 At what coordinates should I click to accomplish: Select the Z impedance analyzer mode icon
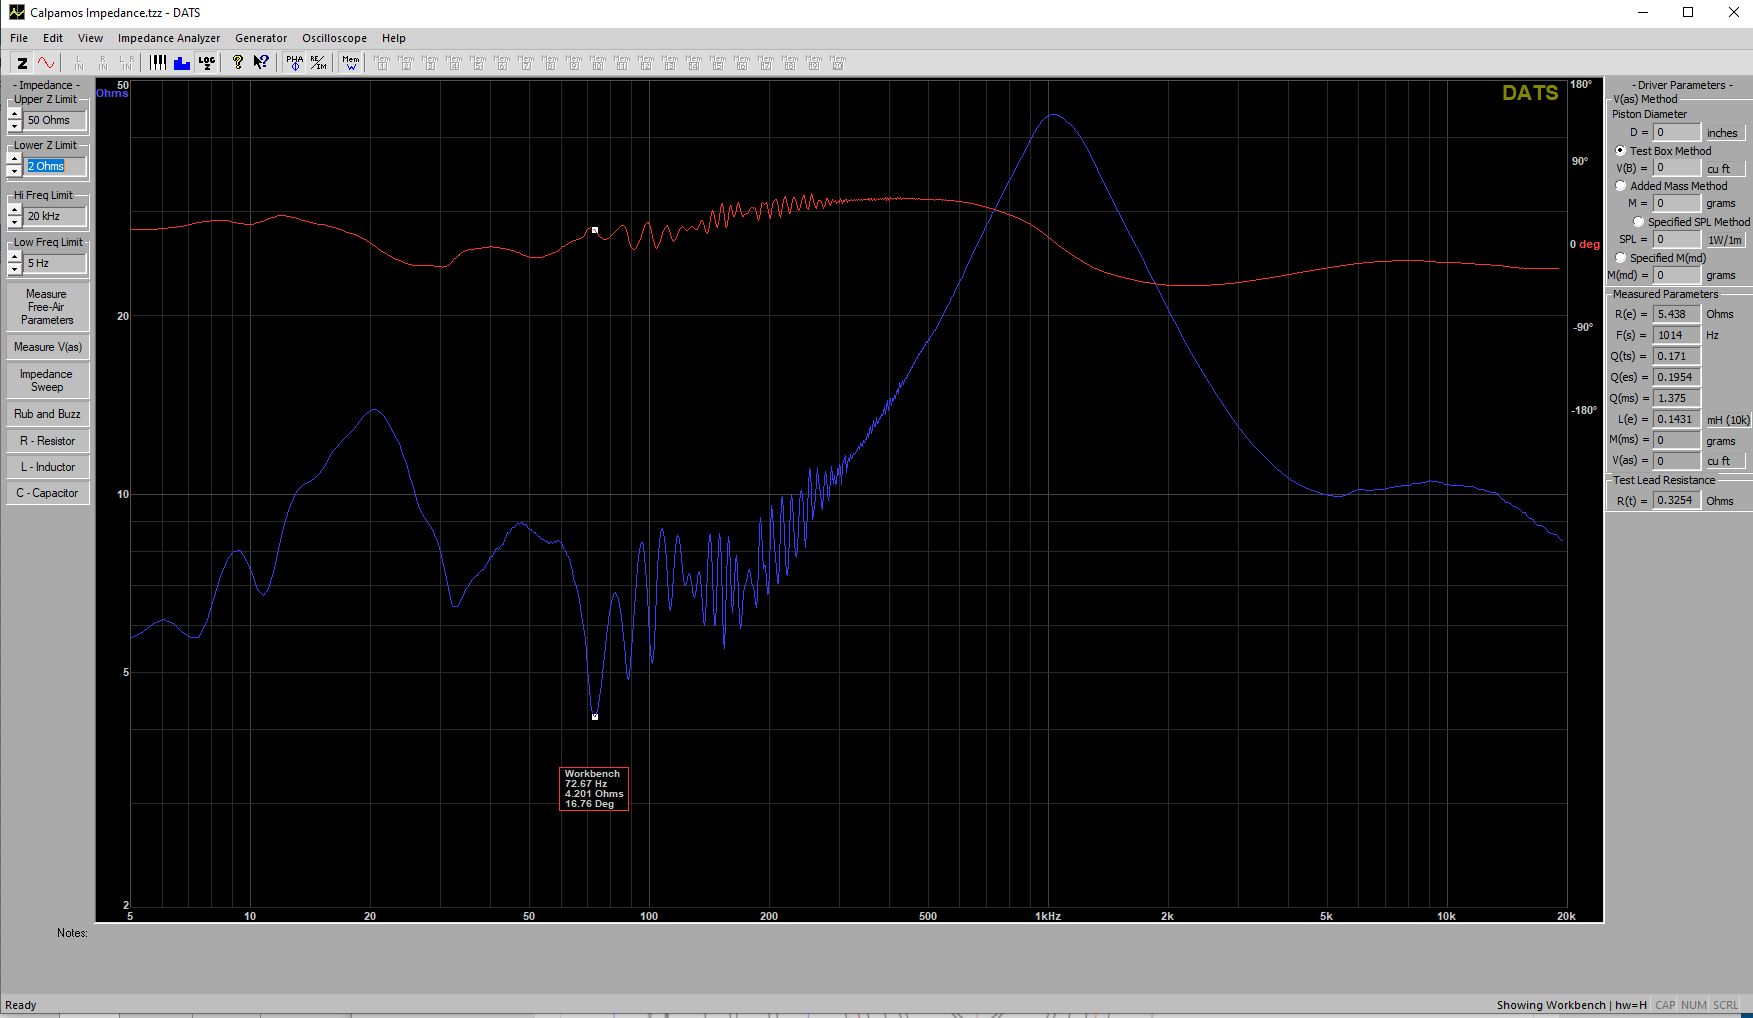click(22, 62)
